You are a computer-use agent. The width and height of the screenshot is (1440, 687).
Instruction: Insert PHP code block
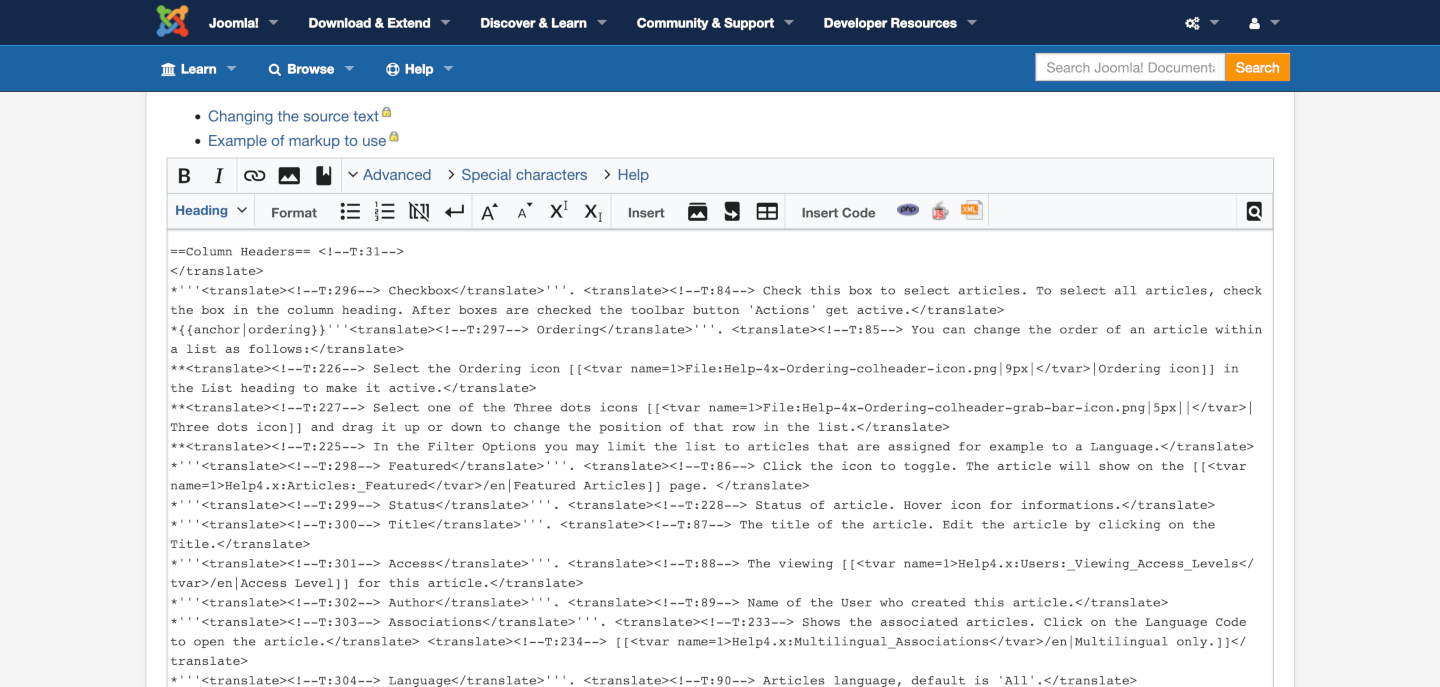(908, 210)
